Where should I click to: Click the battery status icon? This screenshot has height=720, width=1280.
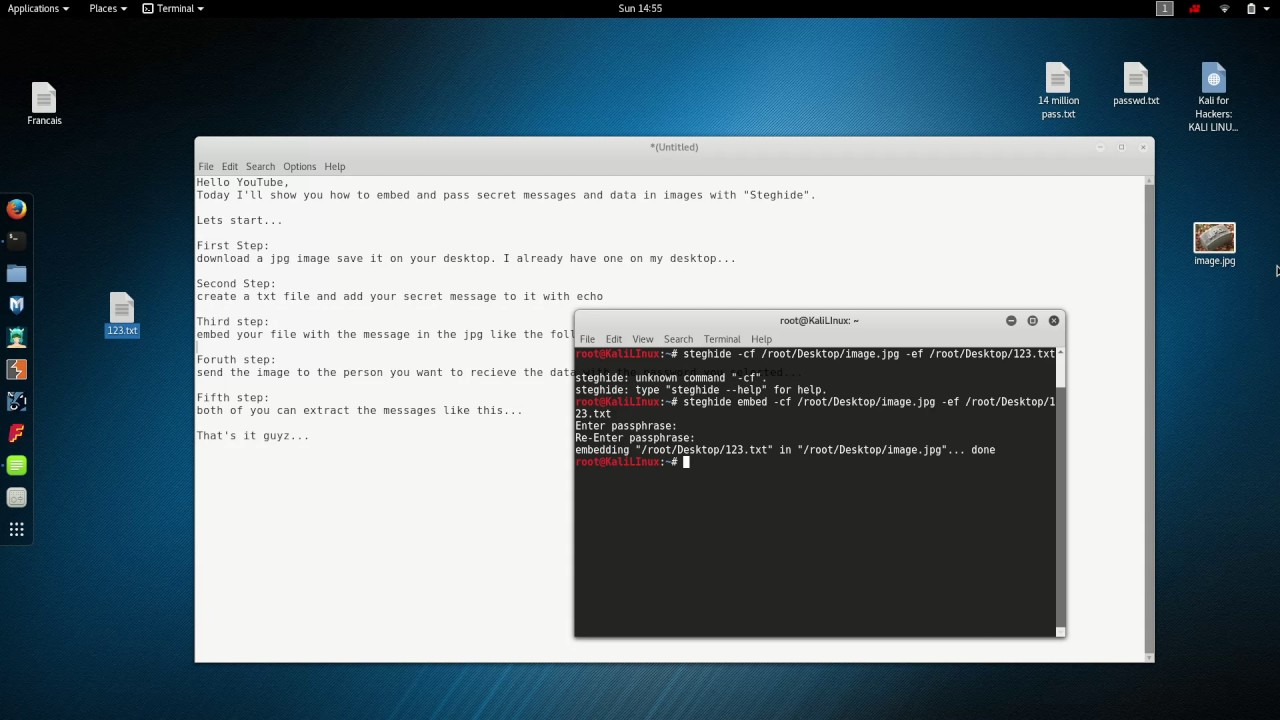click(x=1251, y=8)
